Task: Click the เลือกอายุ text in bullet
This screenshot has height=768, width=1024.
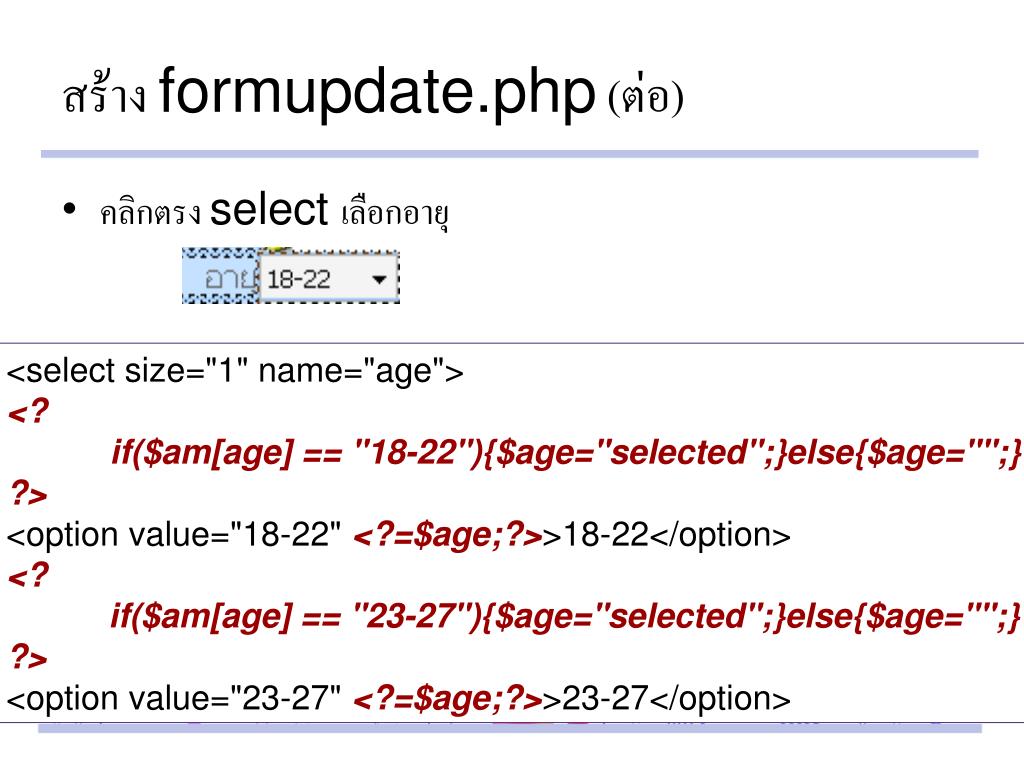Action: (x=391, y=213)
